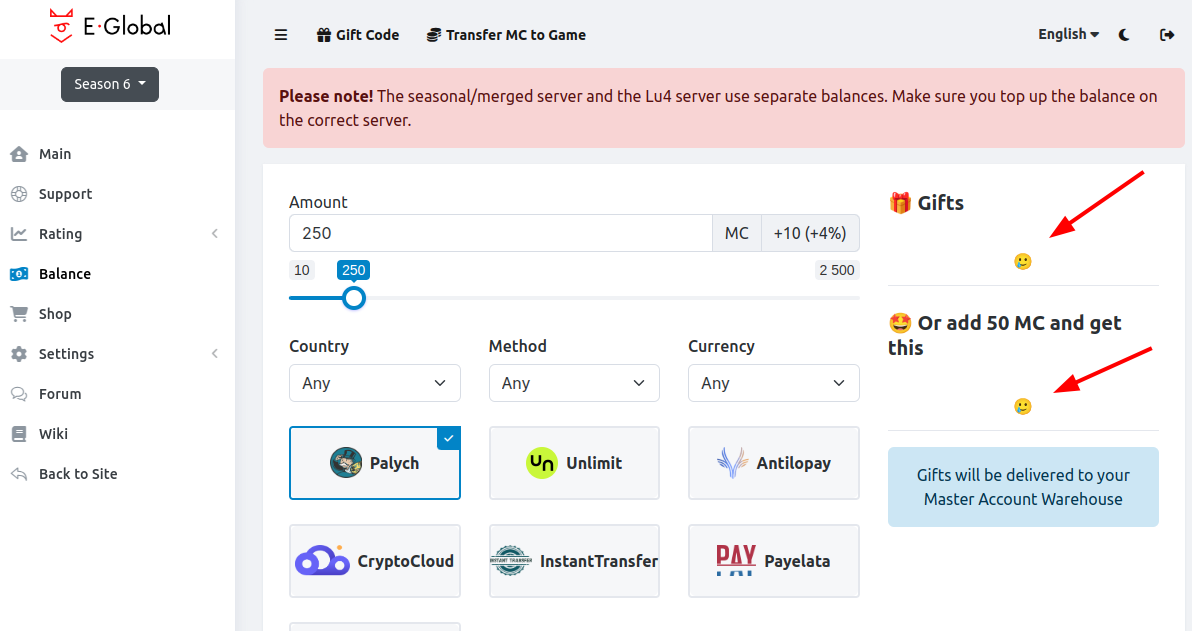Select Antilopay payment option

pyautogui.click(x=773, y=463)
